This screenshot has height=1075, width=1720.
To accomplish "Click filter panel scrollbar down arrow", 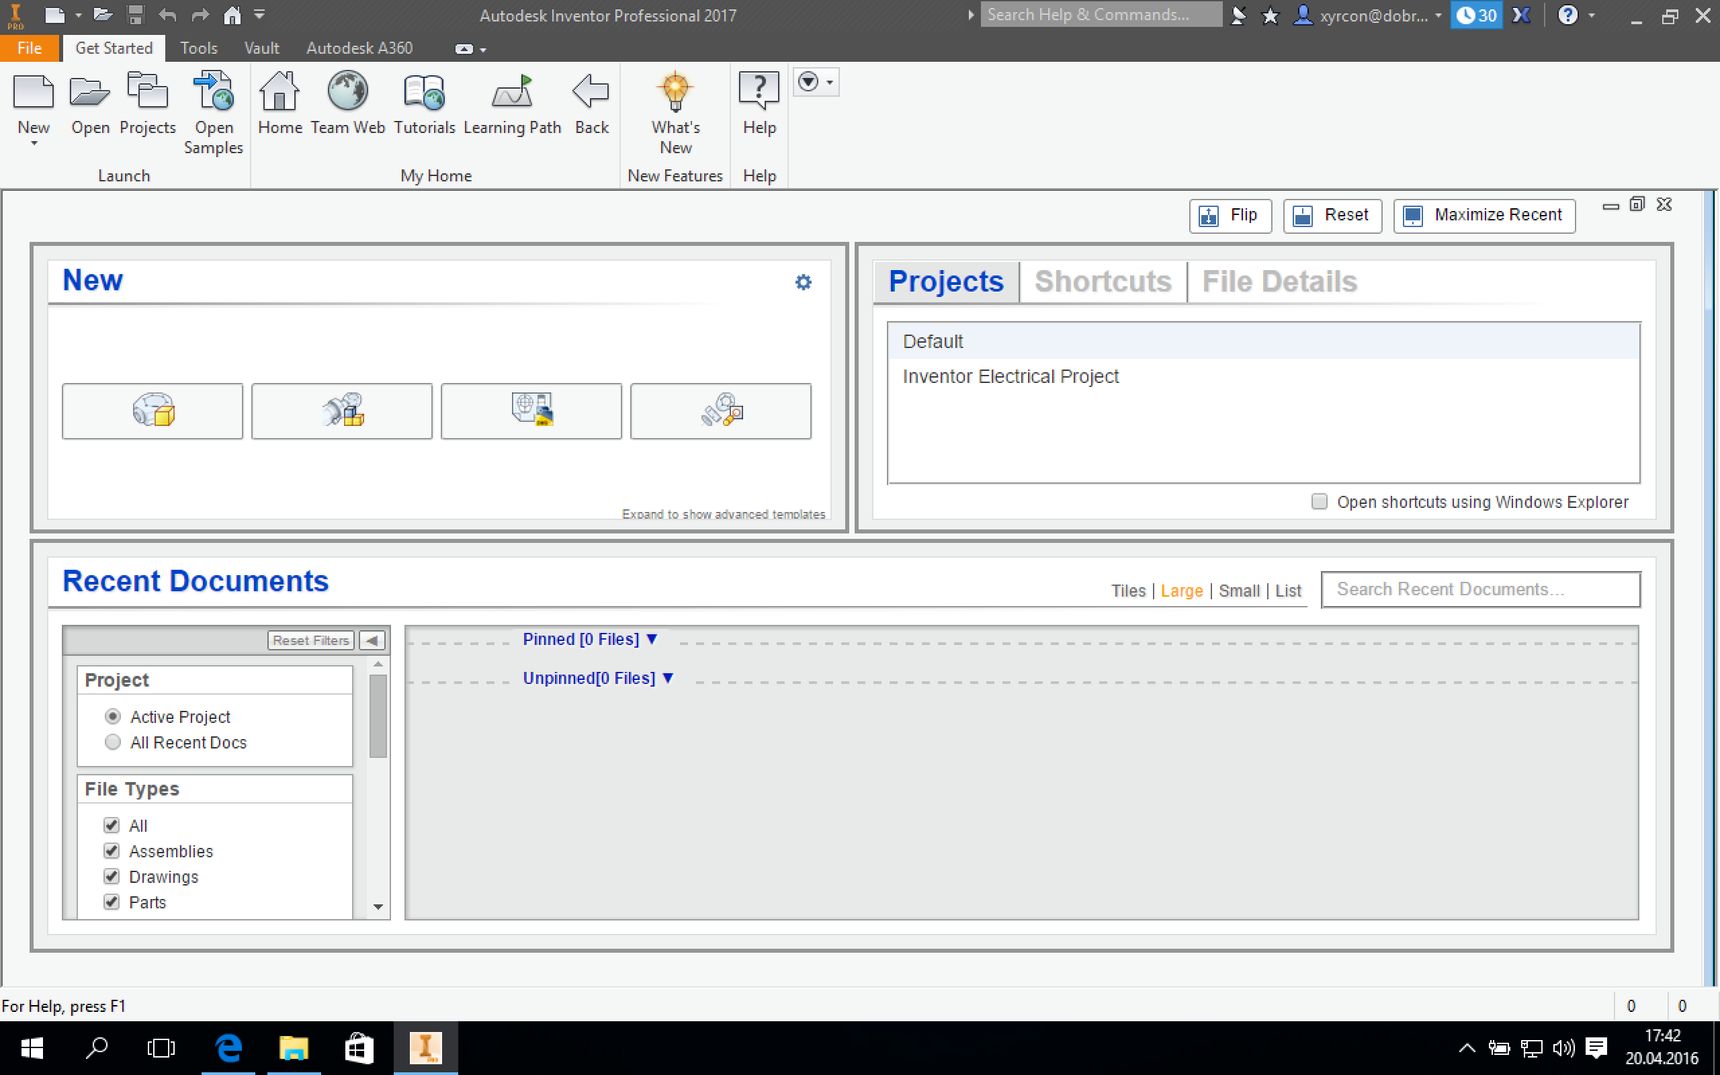I will tap(378, 907).
